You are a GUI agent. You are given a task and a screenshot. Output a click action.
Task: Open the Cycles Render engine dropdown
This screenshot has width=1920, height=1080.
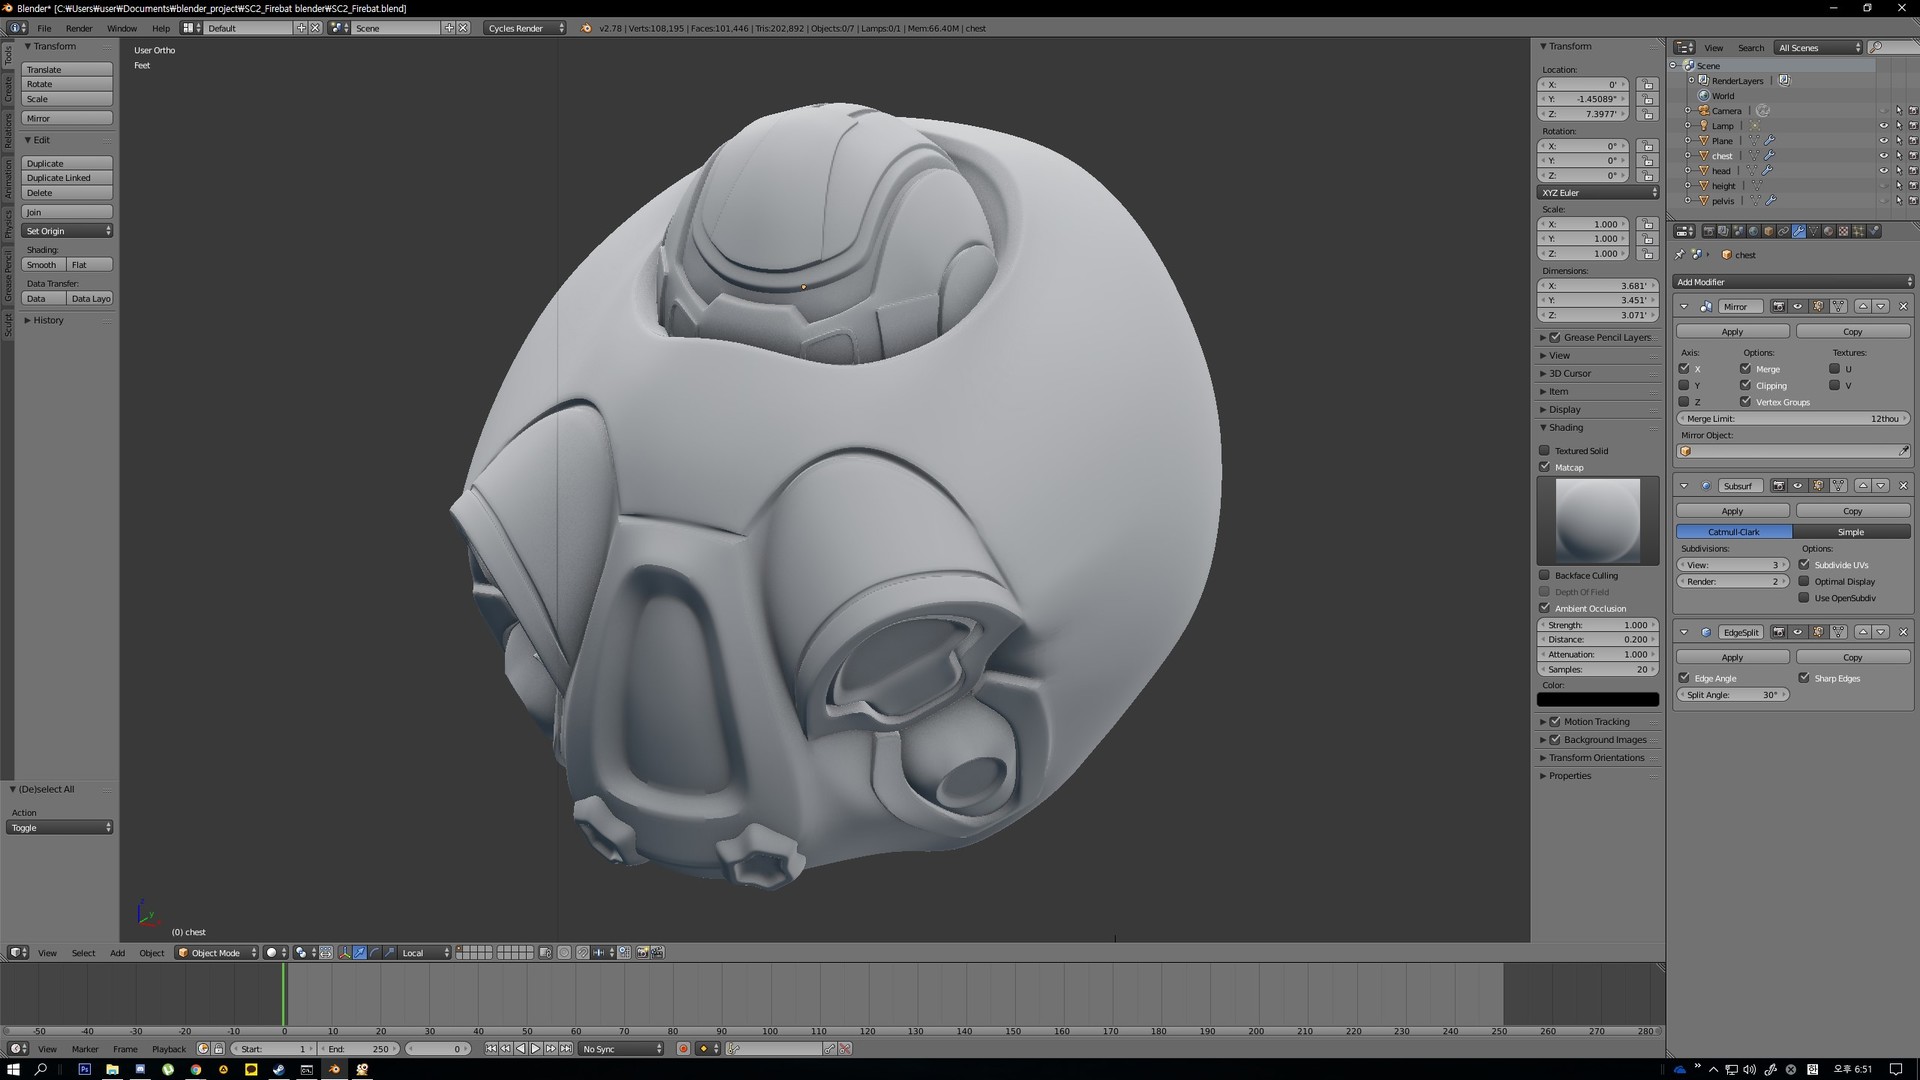[x=525, y=28]
